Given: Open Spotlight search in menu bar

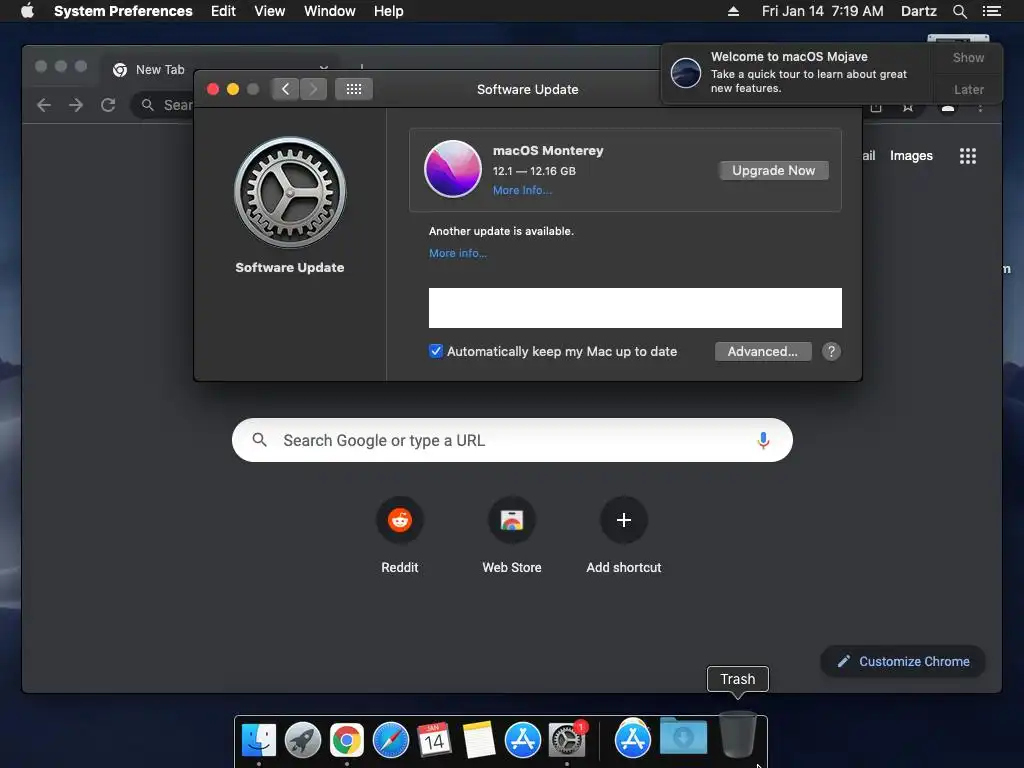Looking at the screenshot, I should 959,11.
